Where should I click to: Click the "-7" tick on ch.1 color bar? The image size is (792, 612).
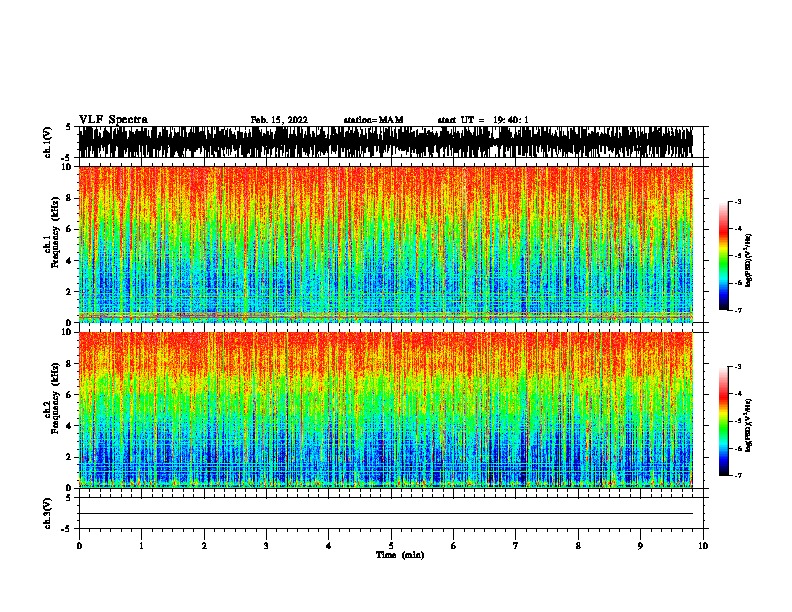click(x=737, y=310)
